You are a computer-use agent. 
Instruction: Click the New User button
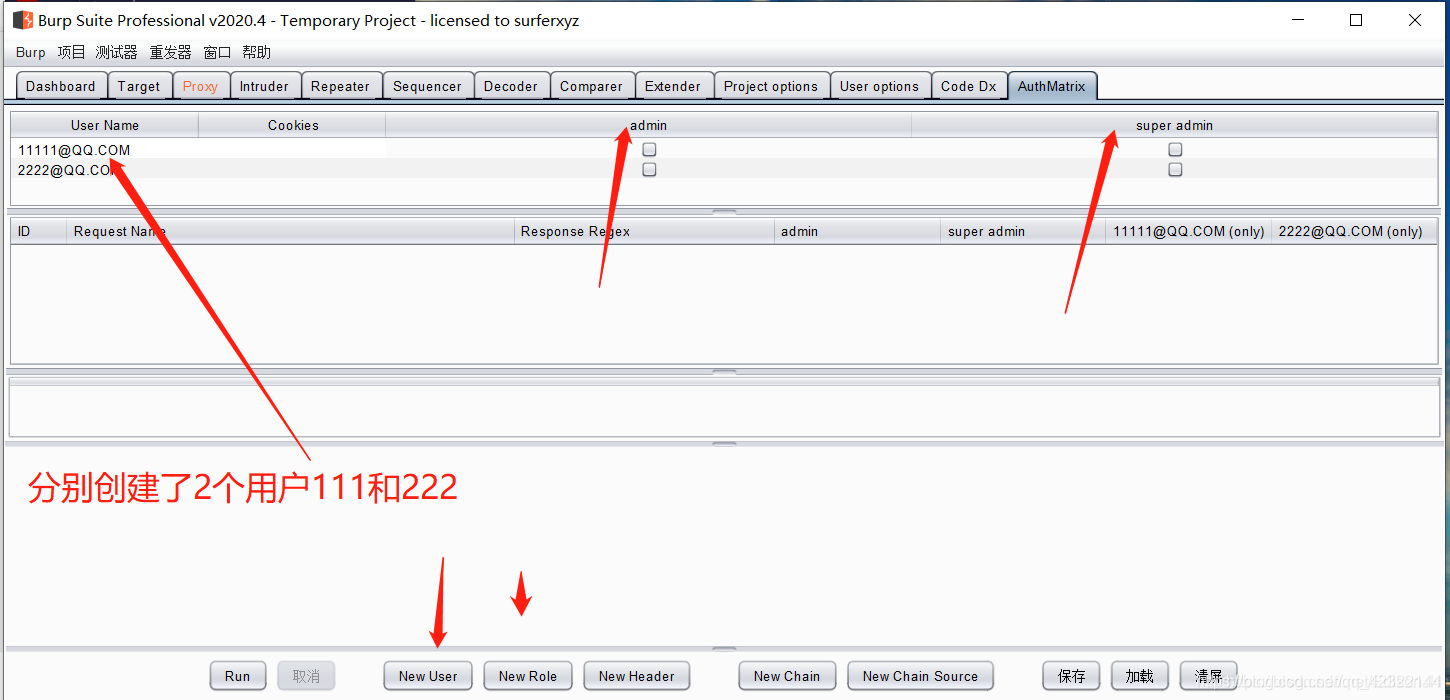point(428,676)
